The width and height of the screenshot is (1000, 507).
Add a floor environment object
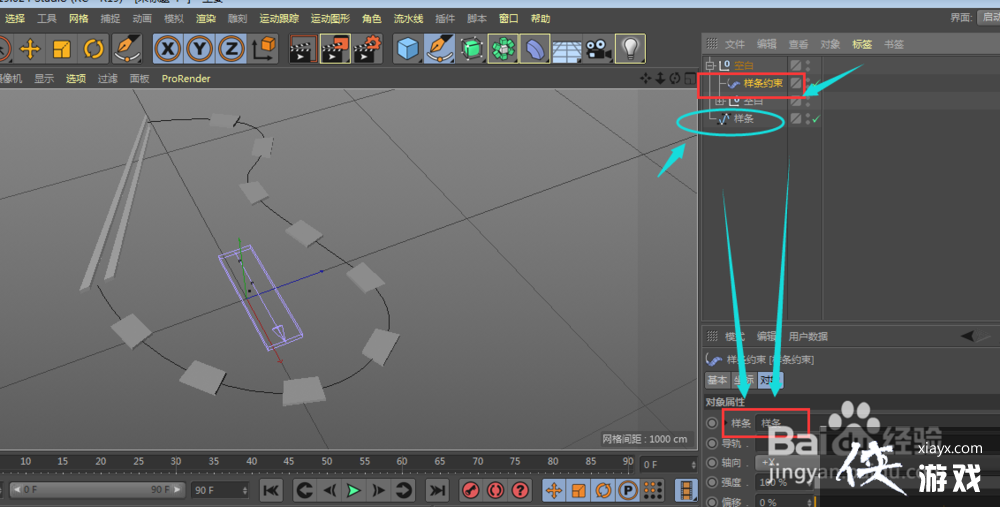[567, 50]
